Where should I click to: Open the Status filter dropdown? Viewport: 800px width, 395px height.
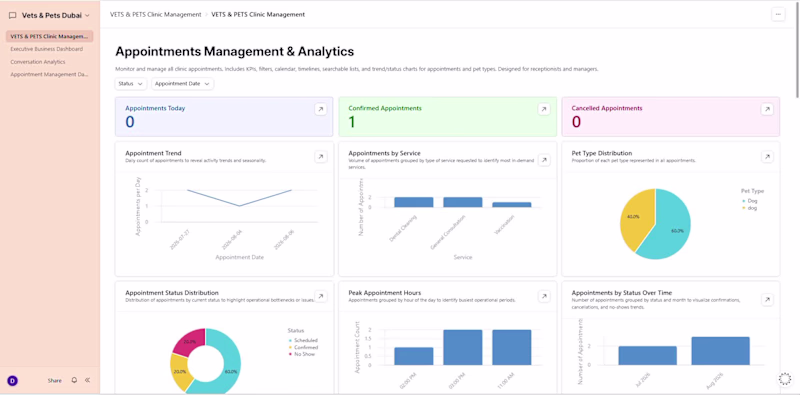[x=131, y=84]
